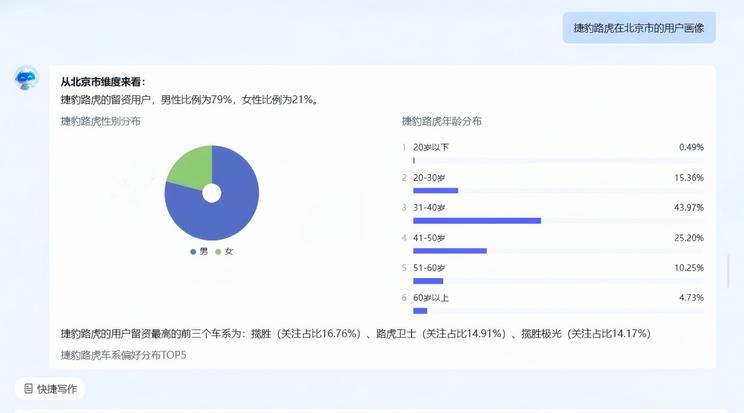Select the 20岁以下 row label

click(431, 147)
